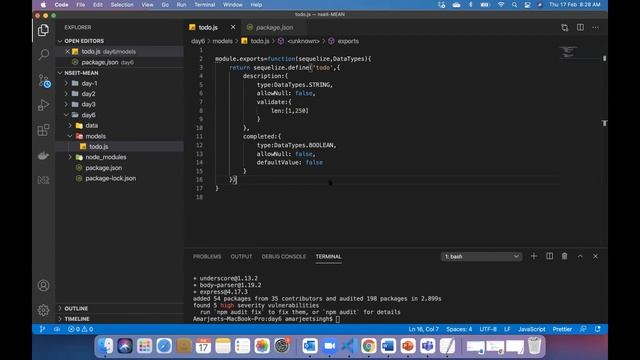
Task: Open Run and Debug view
Action: (43, 105)
